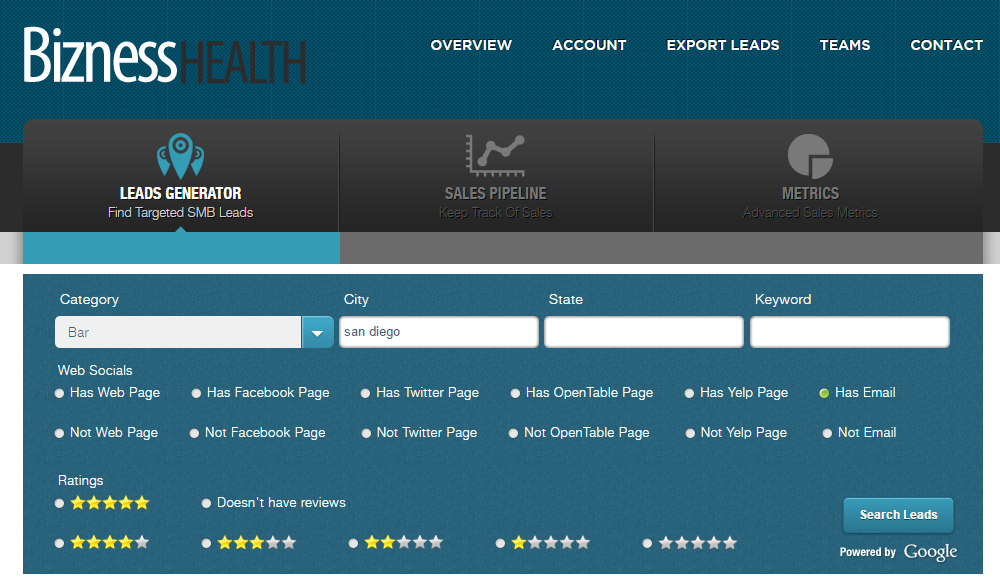Choose the three-star rating option

click(207, 543)
